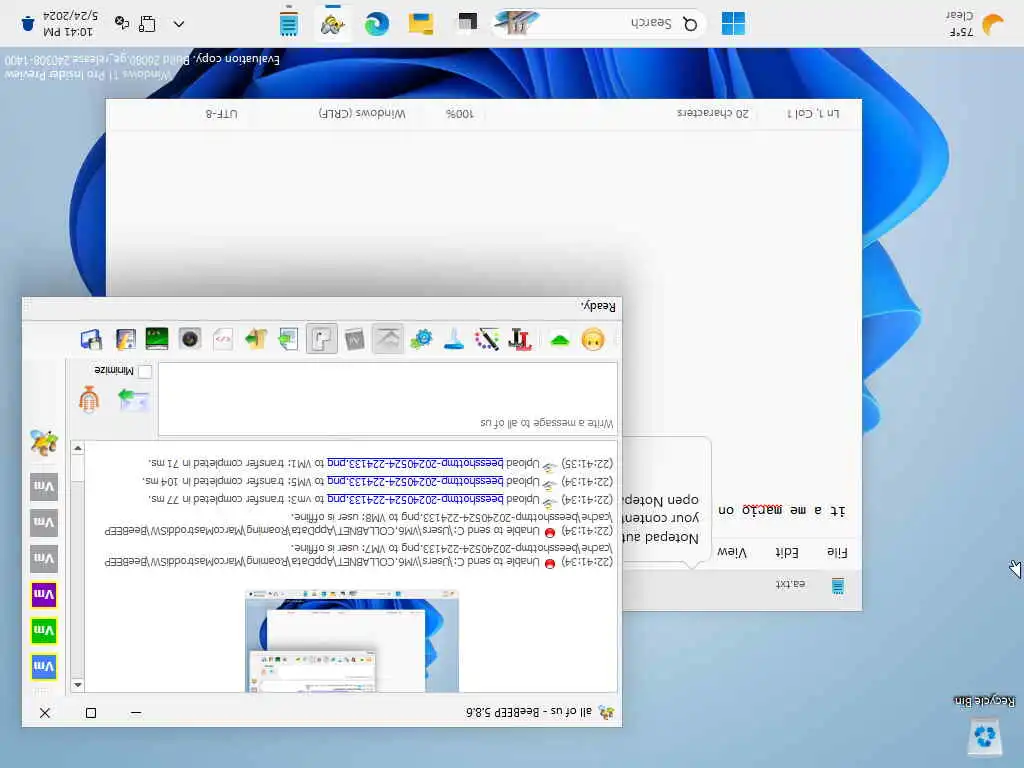Open BeeBEEP chat settings gear

tap(421, 340)
